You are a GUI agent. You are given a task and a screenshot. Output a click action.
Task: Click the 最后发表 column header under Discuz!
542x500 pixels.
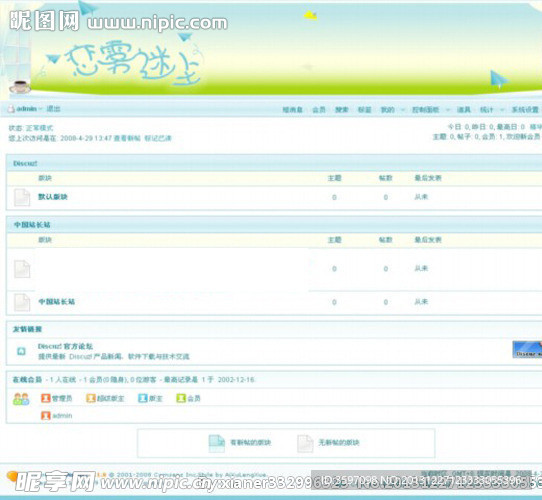(428, 178)
